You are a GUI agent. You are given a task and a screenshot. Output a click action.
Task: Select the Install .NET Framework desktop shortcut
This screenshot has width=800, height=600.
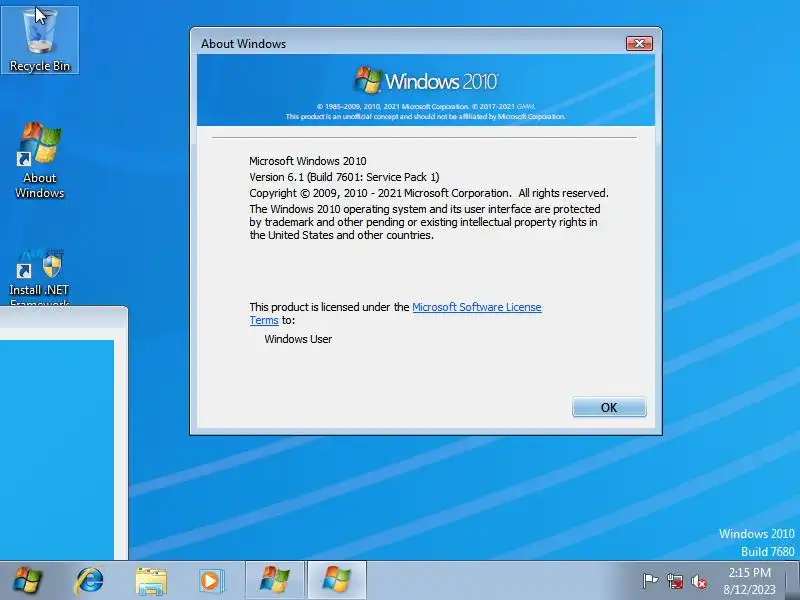coord(40,278)
